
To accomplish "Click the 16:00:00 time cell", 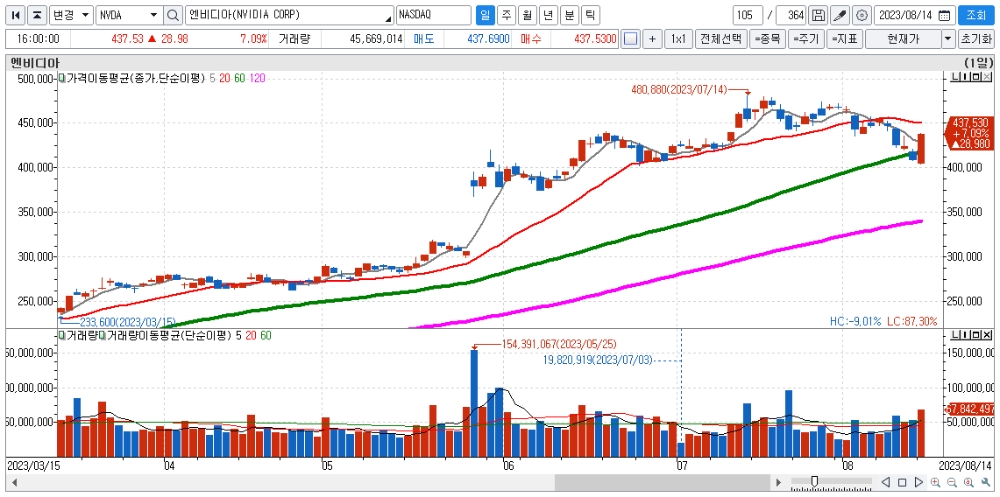I will [38, 40].
